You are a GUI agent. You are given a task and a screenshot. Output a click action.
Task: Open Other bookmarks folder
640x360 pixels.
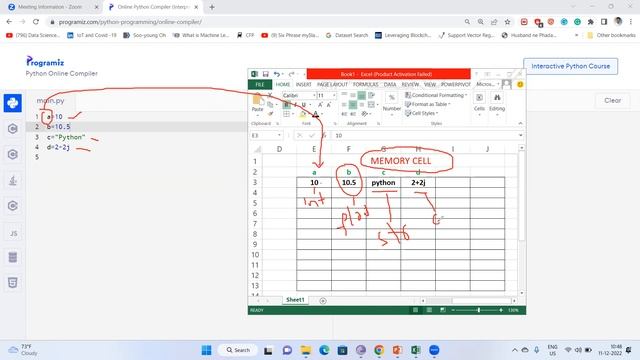tap(611, 36)
